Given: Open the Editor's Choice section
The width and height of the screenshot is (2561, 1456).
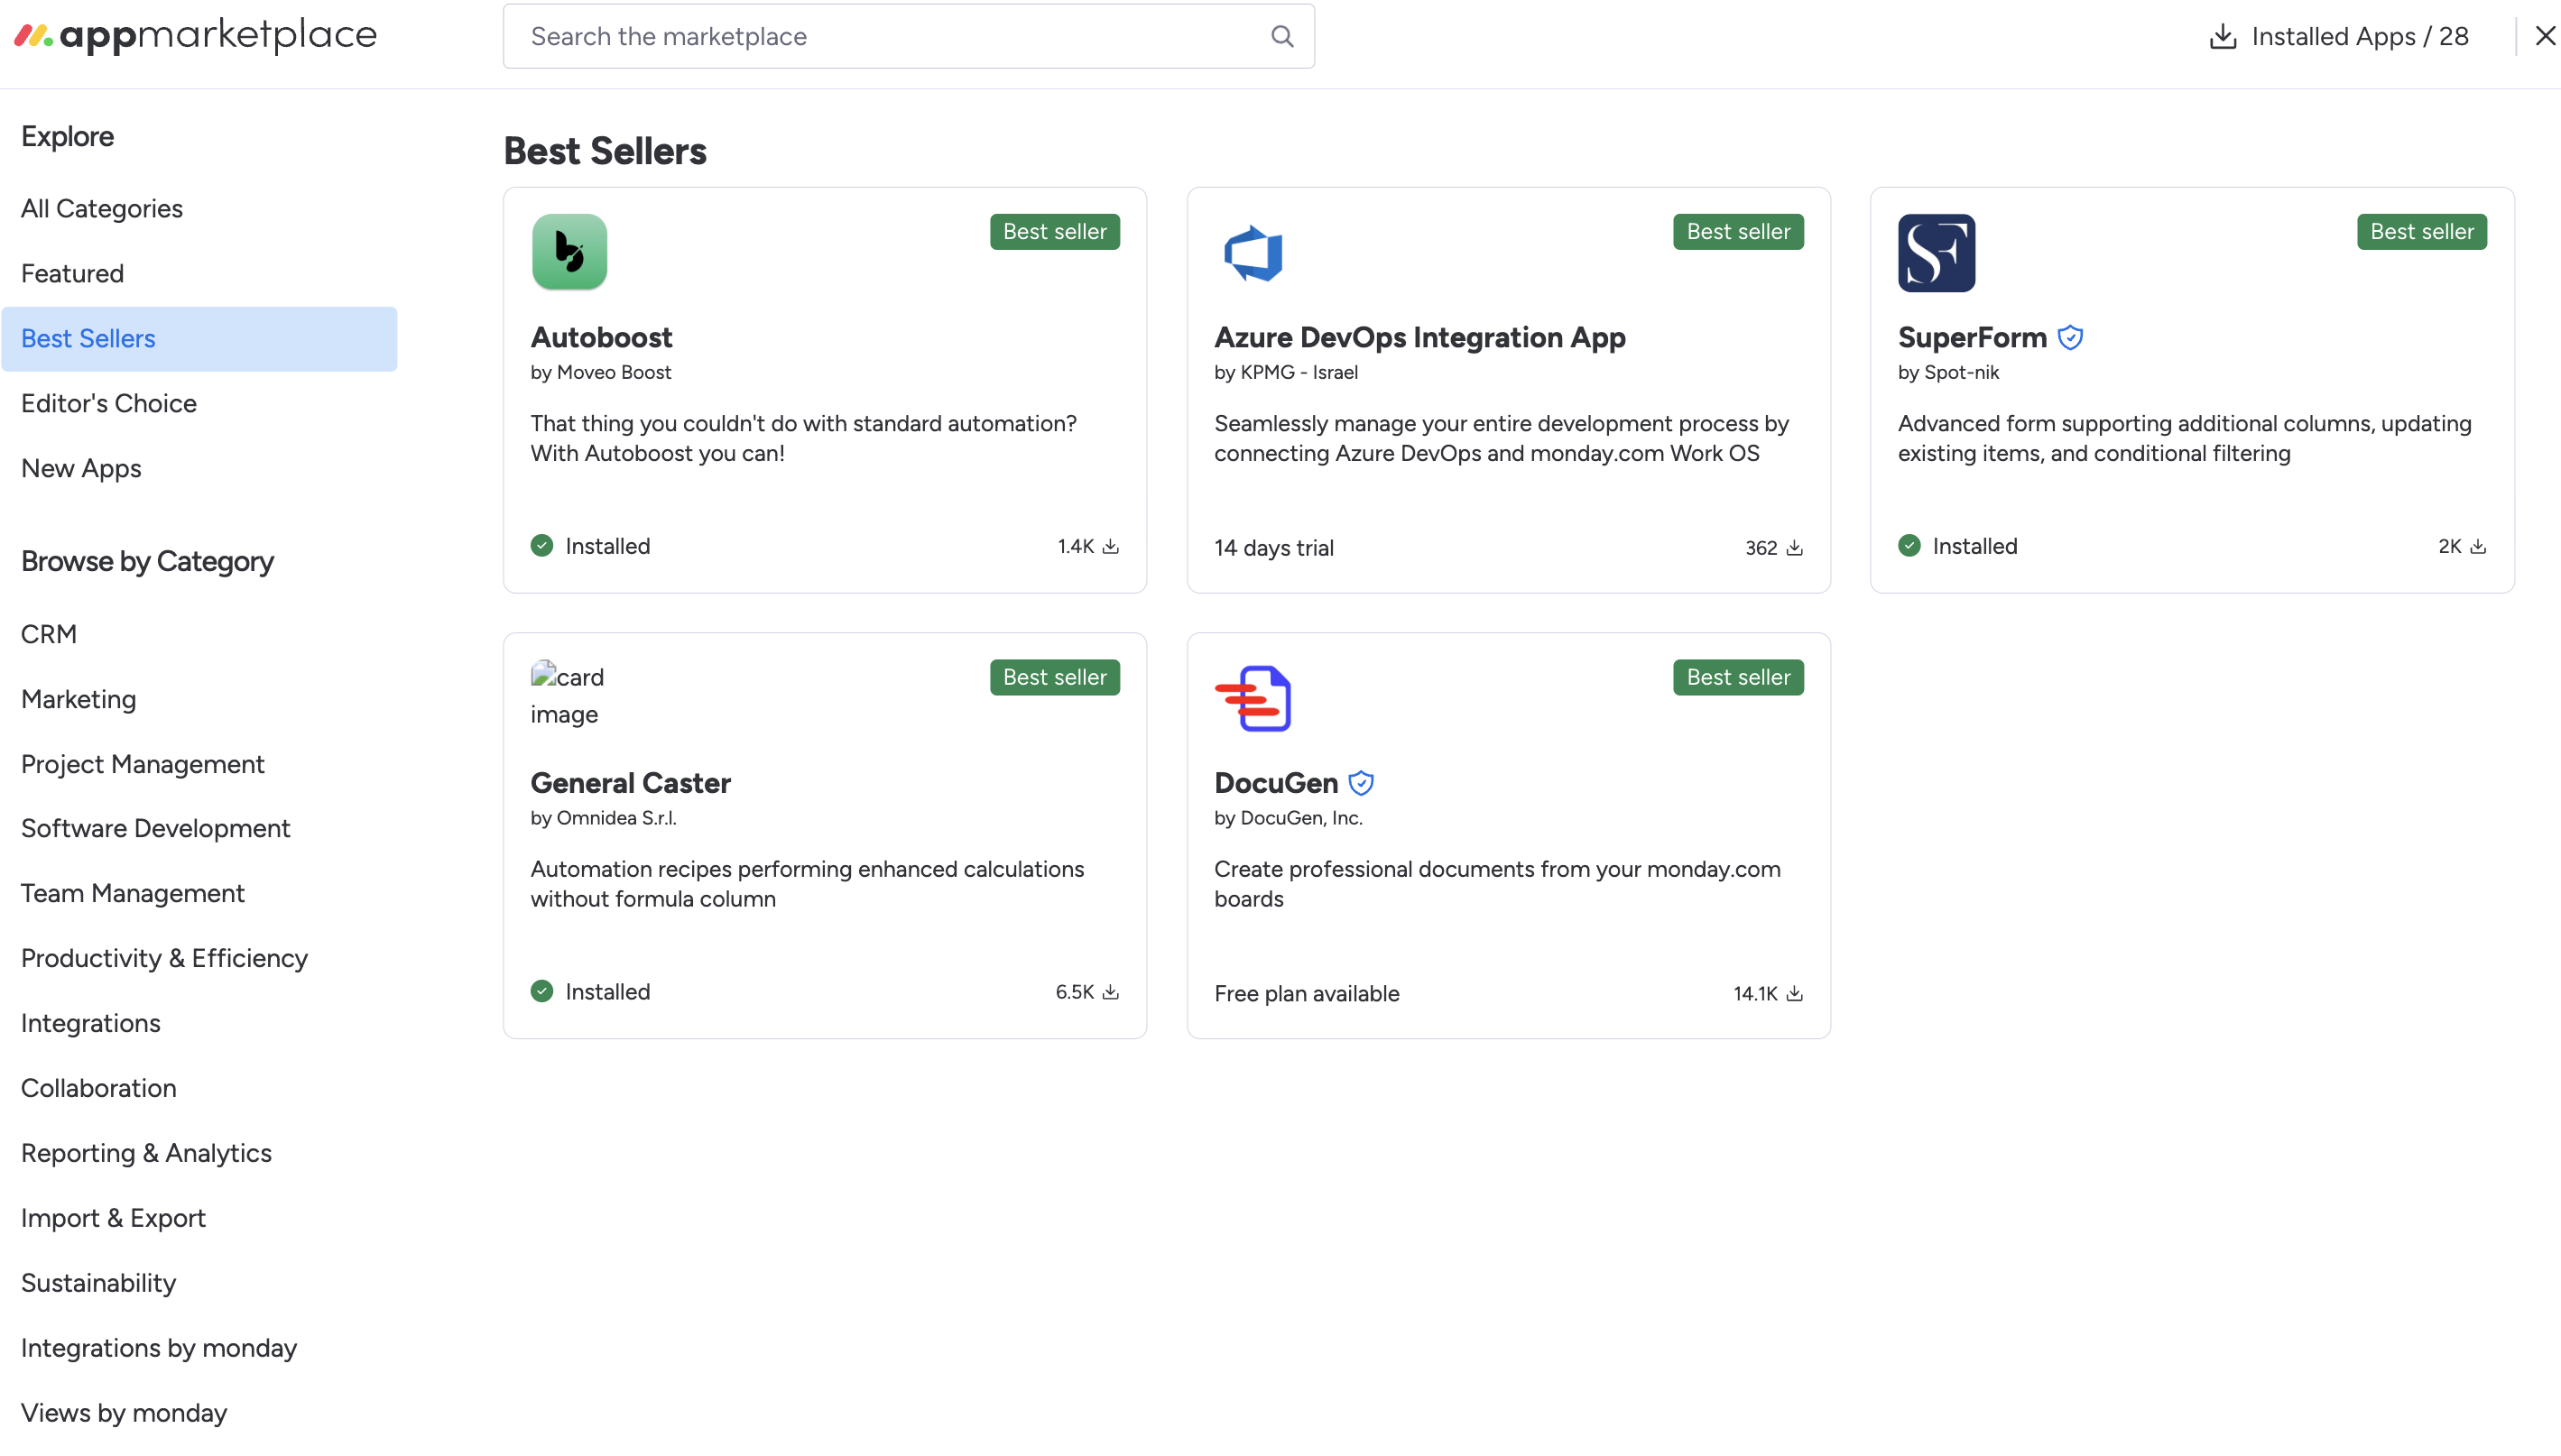Looking at the screenshot, I should (x=109, y=403).
